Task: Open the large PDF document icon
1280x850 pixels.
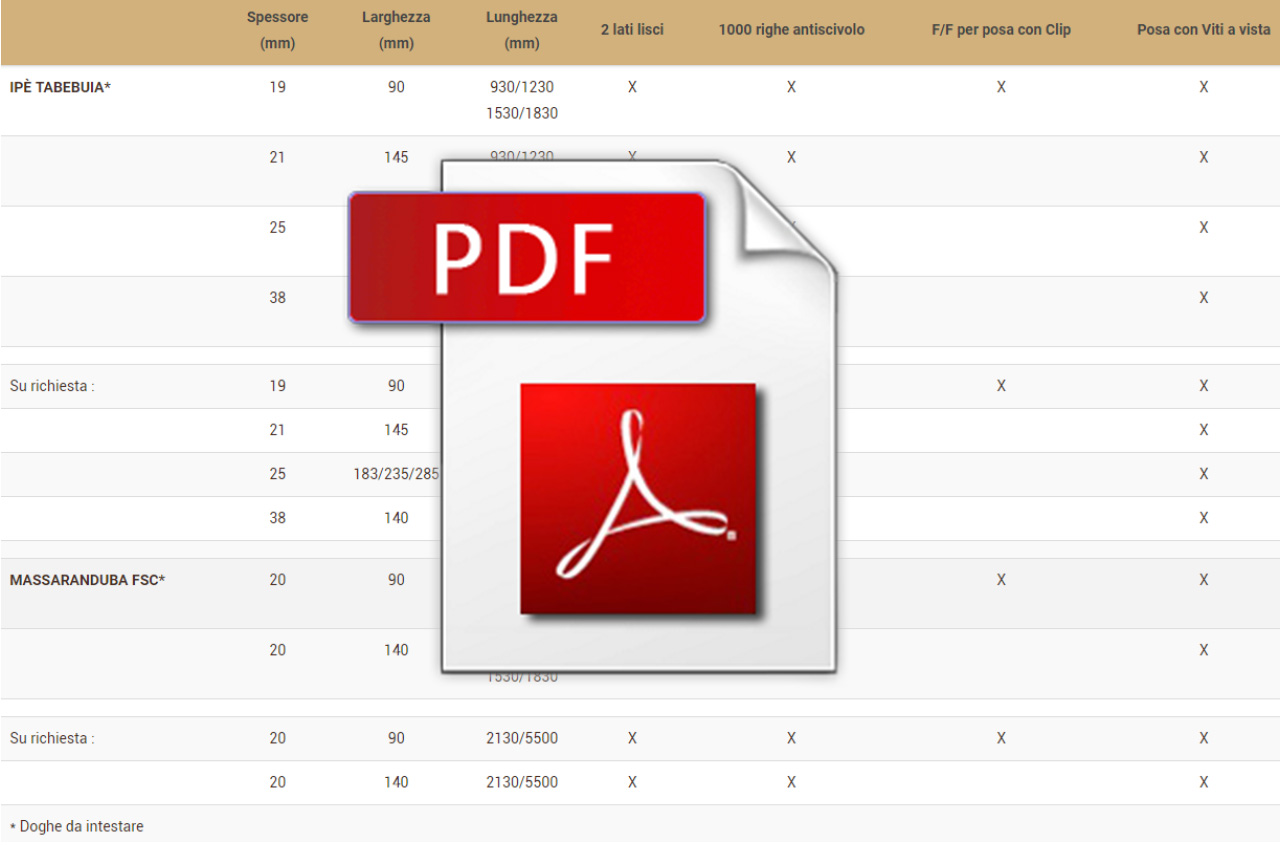Action: coord(592,418)
